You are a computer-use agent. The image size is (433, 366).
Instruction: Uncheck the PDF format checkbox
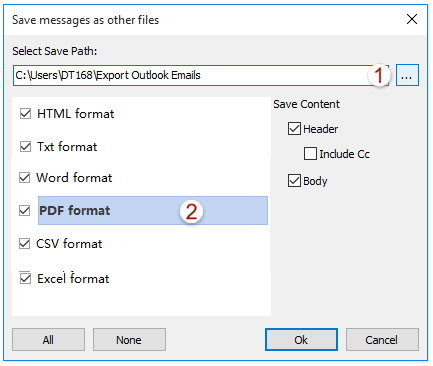[x=24, y=210]
